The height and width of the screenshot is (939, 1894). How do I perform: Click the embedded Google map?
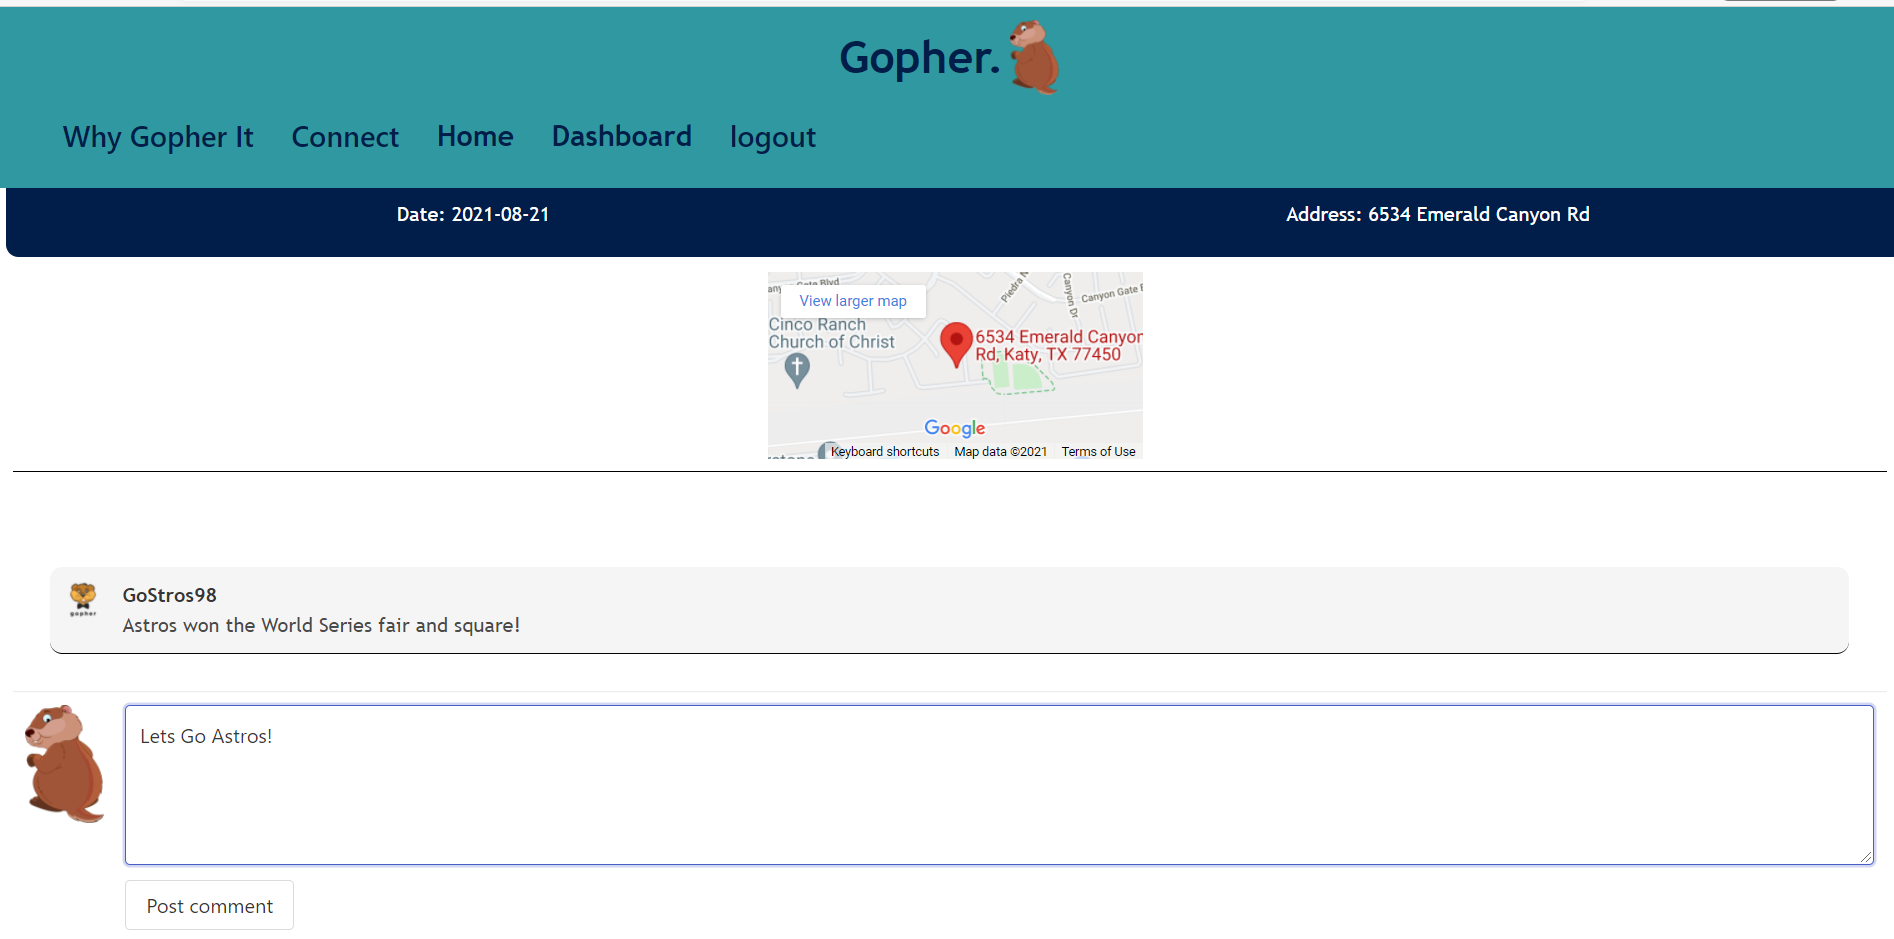tap(955, 366)
